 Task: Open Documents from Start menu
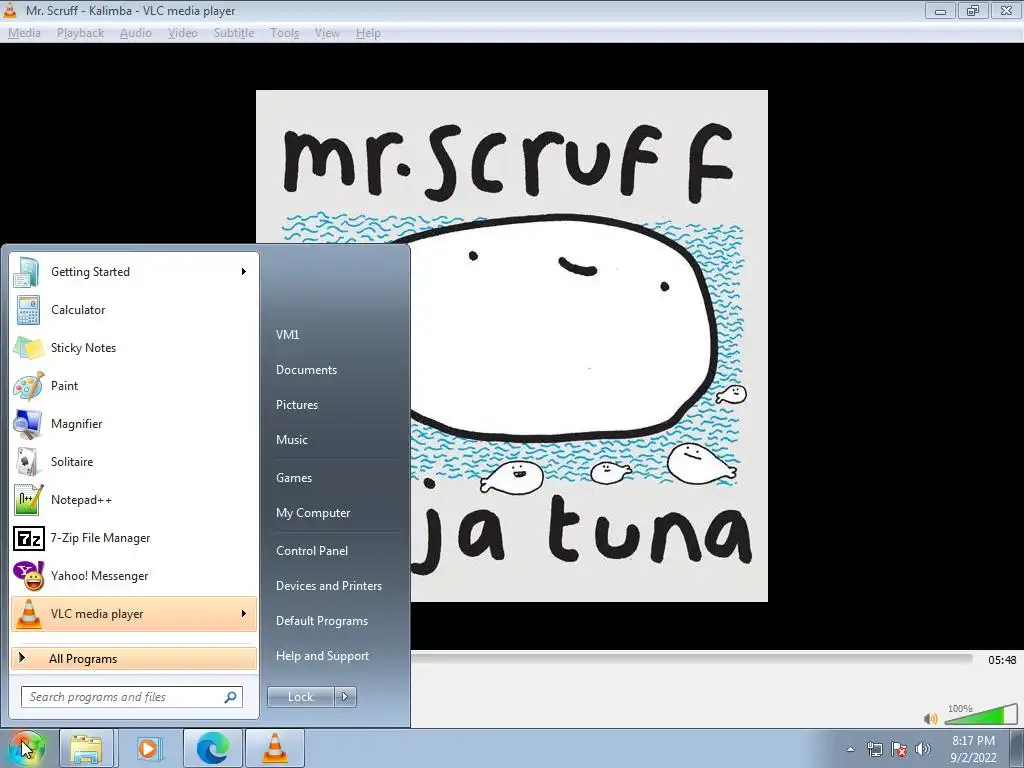306,370
